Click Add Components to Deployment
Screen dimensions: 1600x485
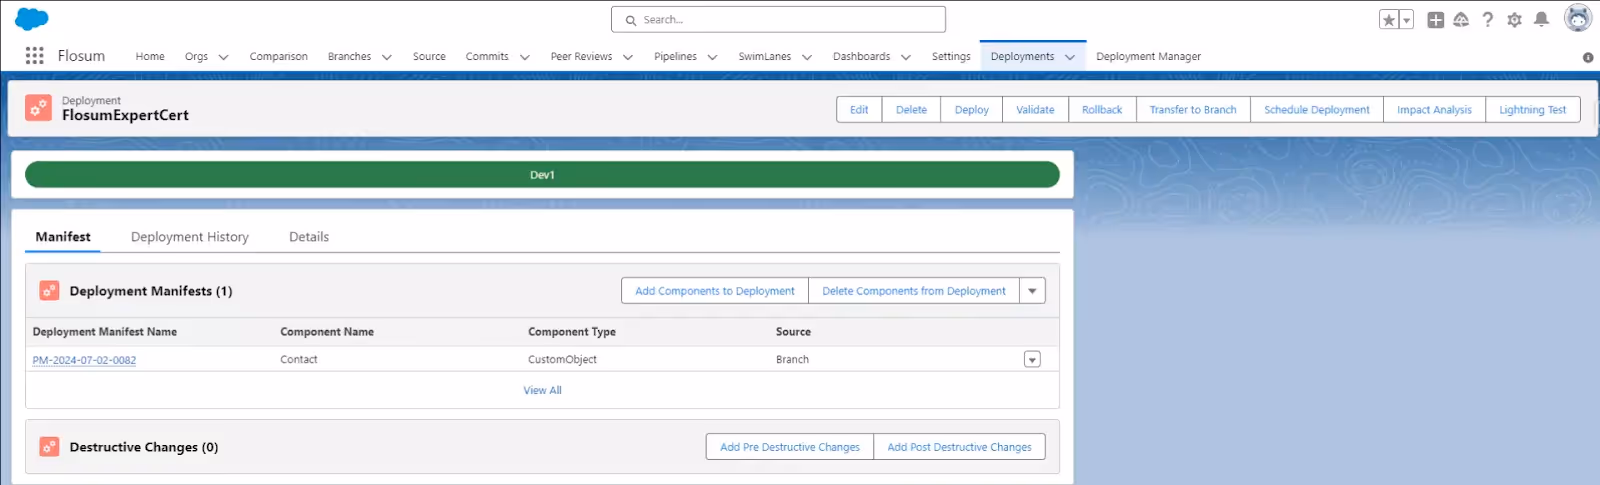715,291
